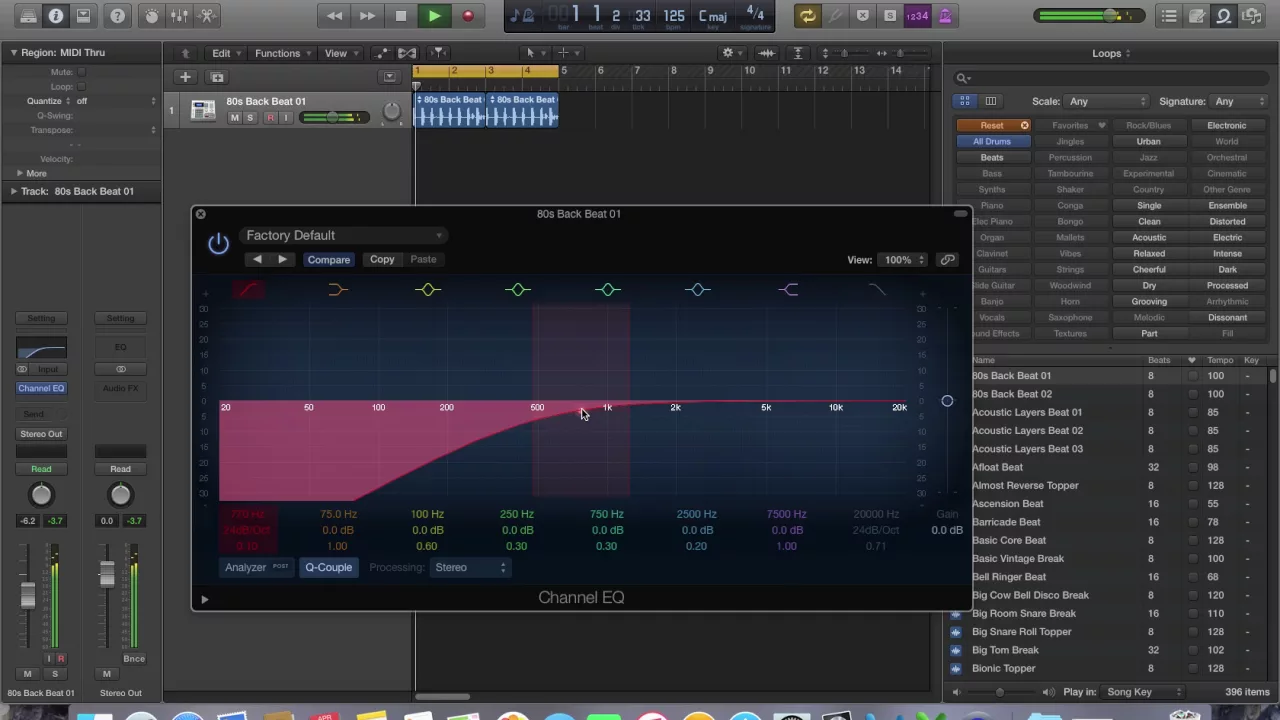
Task: Open the Edit menu in tracks area
Action: point(225,53)
